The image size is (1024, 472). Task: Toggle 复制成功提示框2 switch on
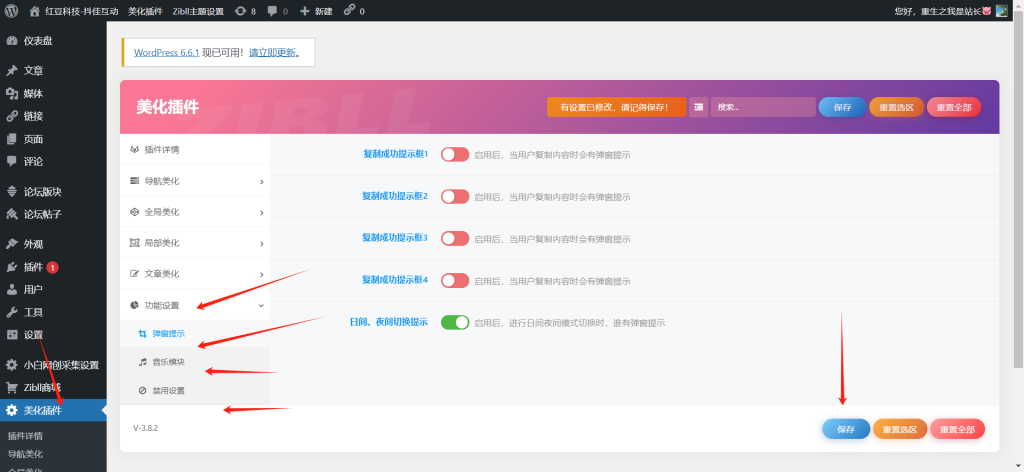point(455,197)
